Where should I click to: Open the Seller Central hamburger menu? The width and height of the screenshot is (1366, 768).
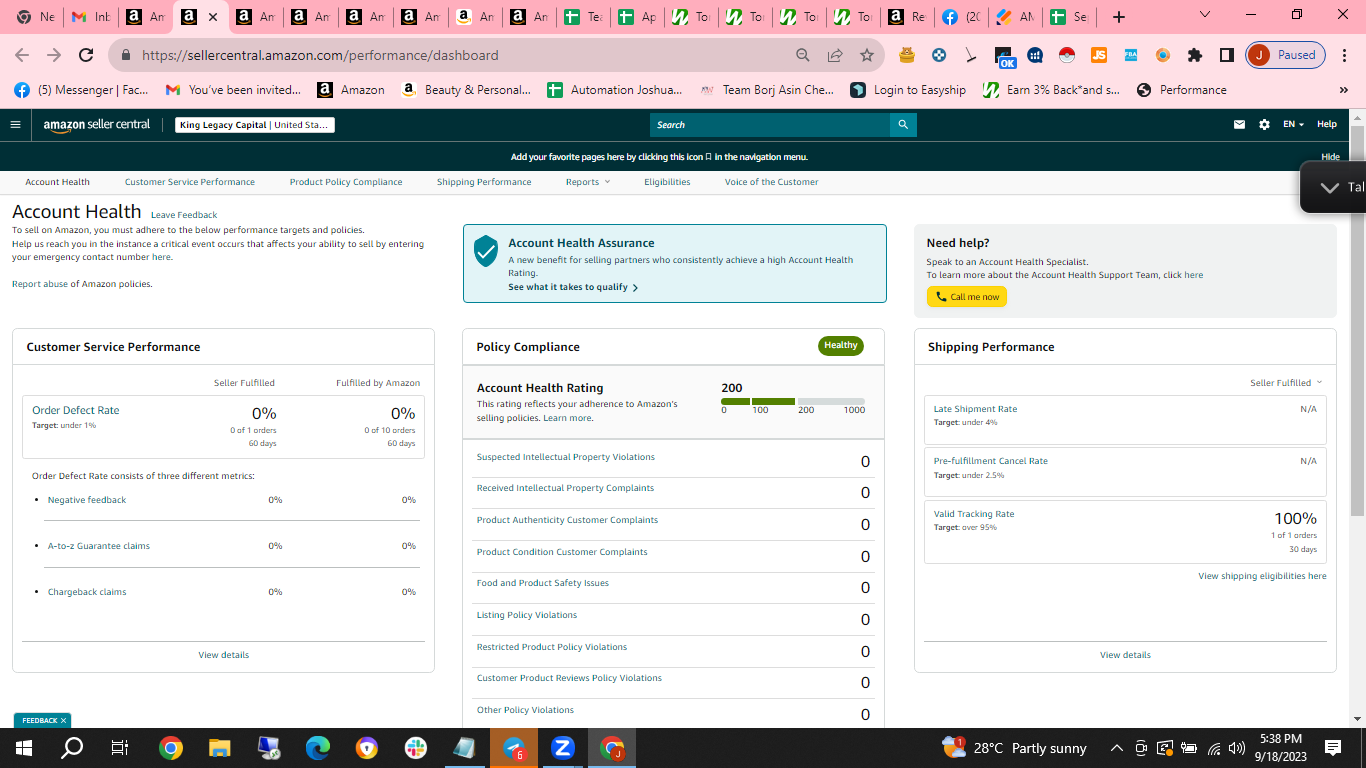[15, 125]
